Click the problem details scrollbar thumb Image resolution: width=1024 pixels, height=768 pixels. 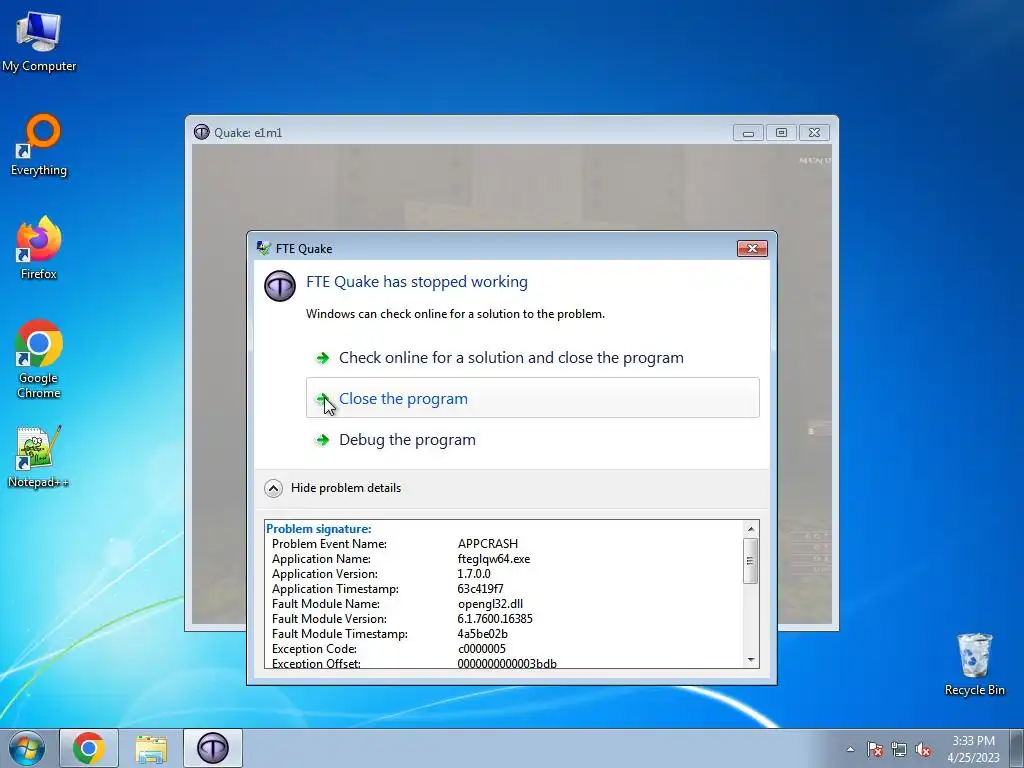click(x=750, y=560)
